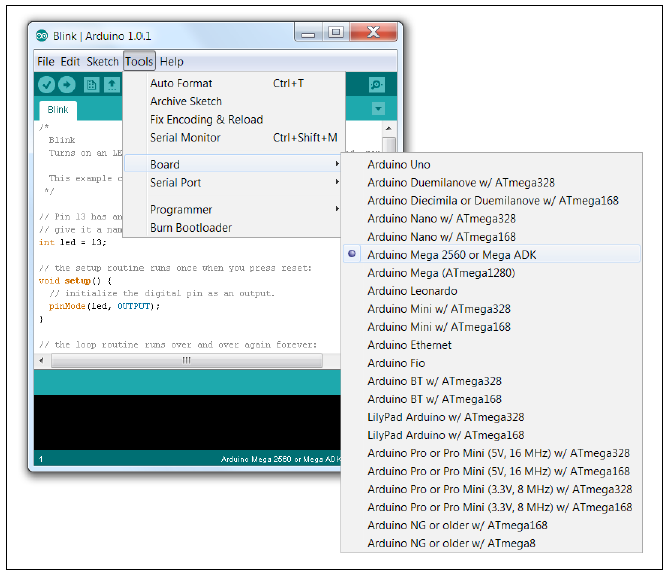Select Arduino Duemilanove w/ ATmega328
Image resolution: width=669 pixels, height=579 pixels.
[492, 183]
